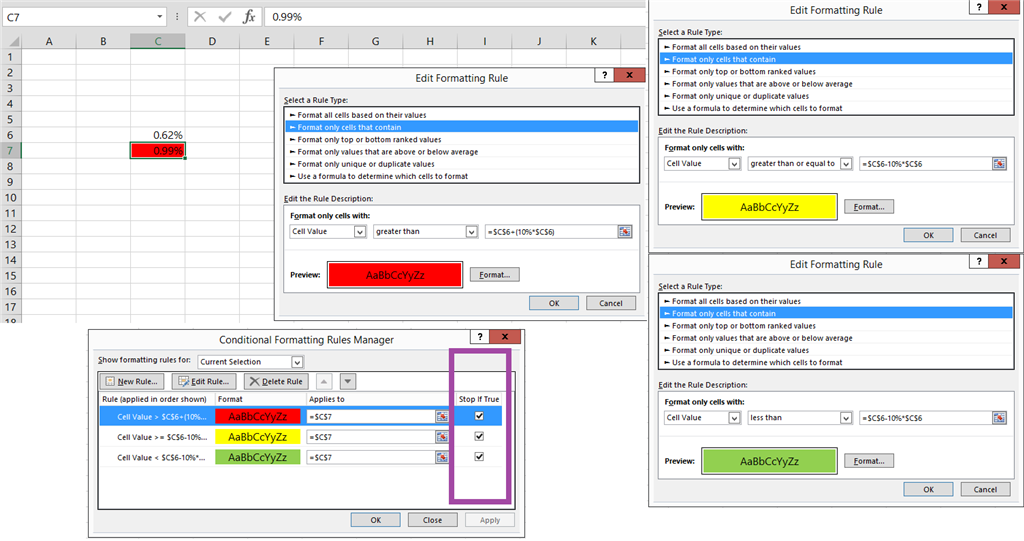This screenshot has height=541, width=1024.
Task: Move rule up with the up arrow
Action: tap(324, 382)
